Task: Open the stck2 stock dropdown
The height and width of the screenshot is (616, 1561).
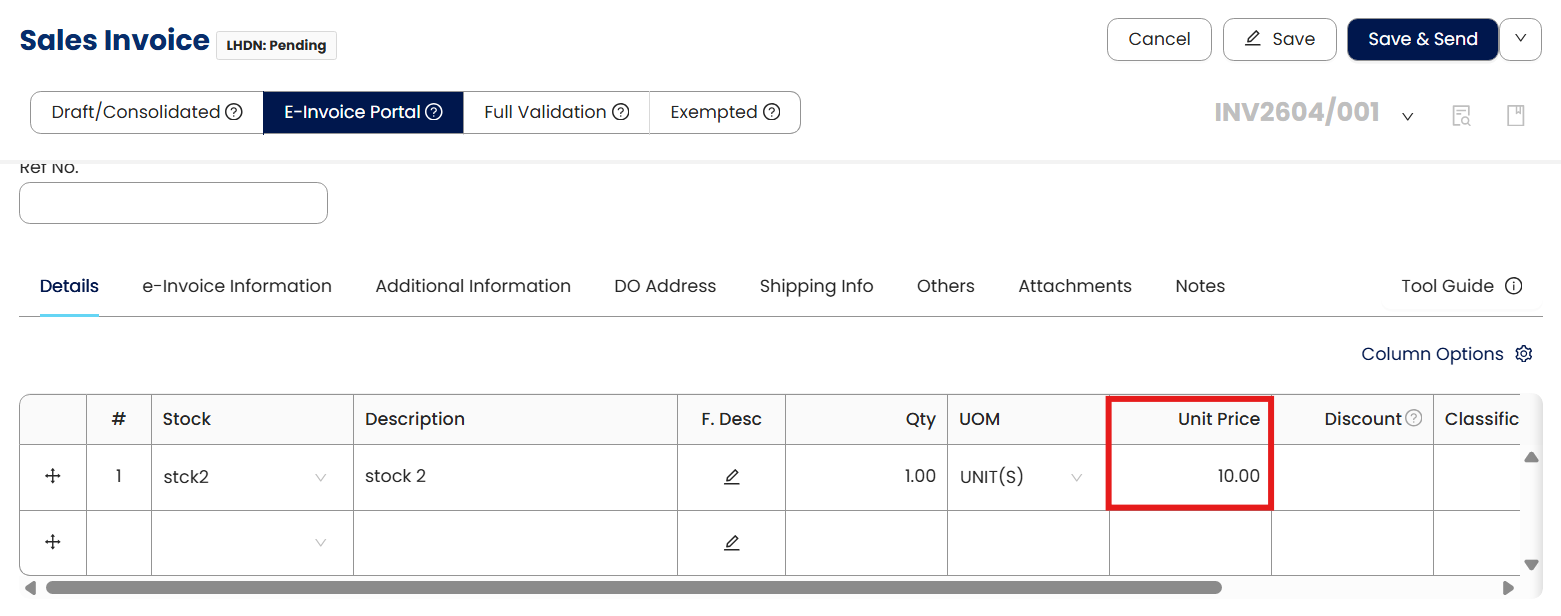Action: coord(321,478)
